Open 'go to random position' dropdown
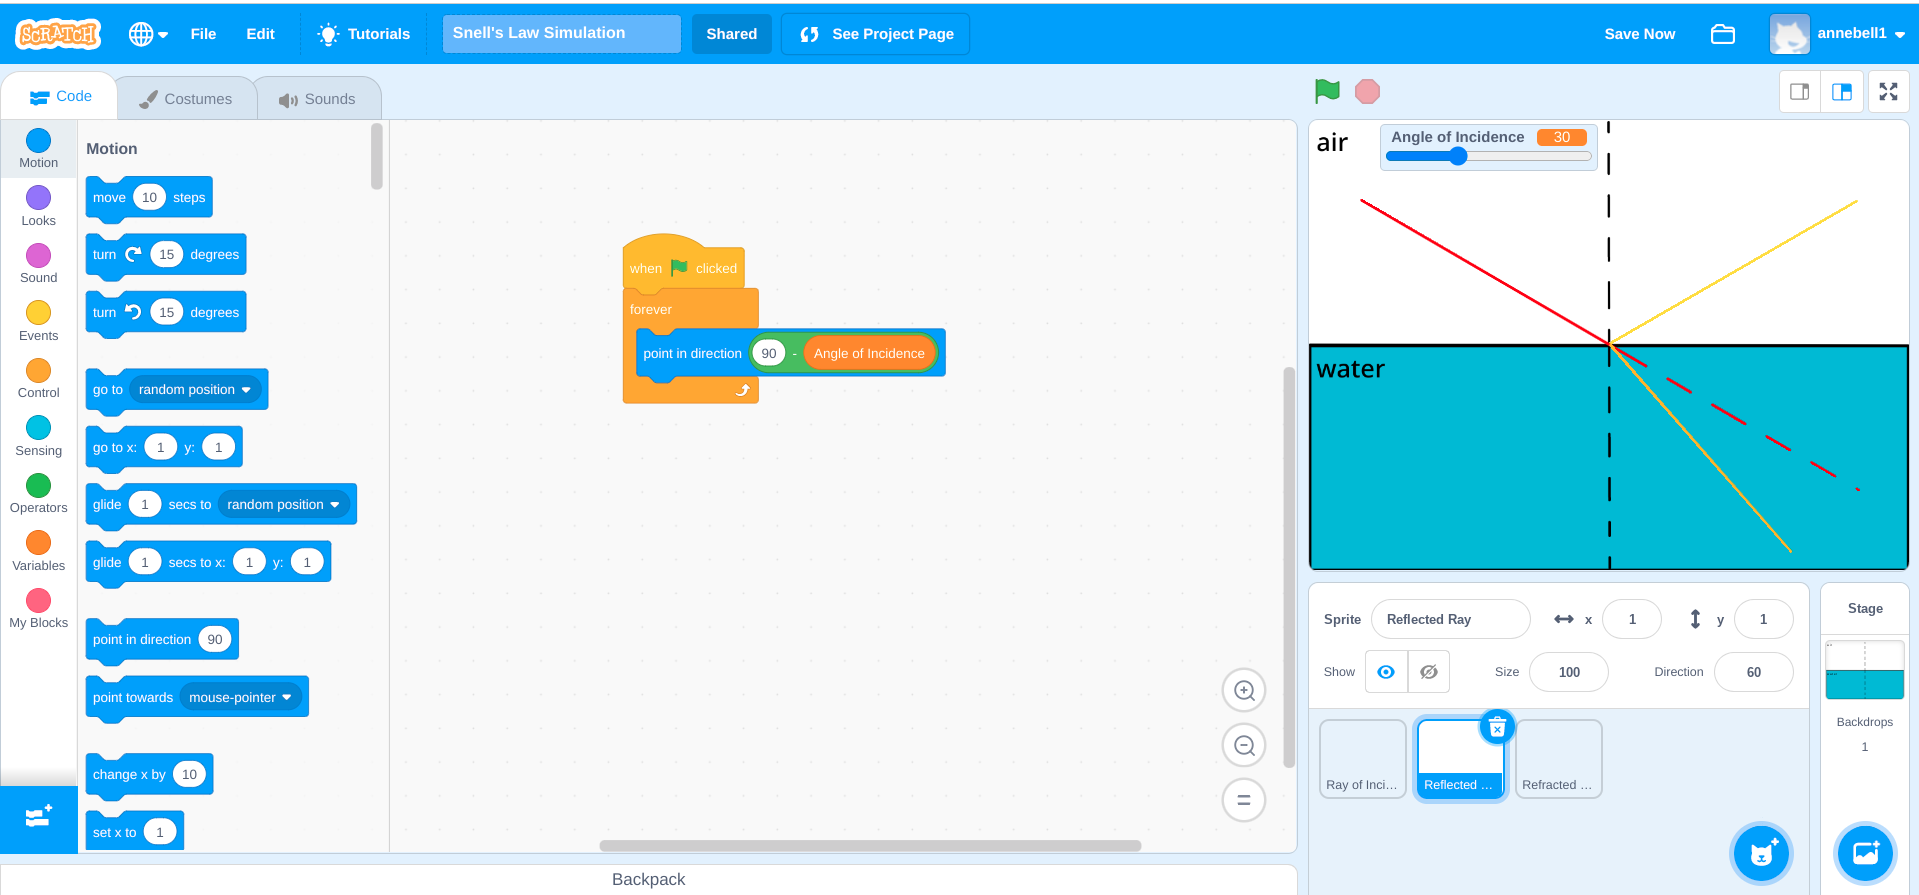This screenshot has height=895, width=1919. click(x=195, y=390)
